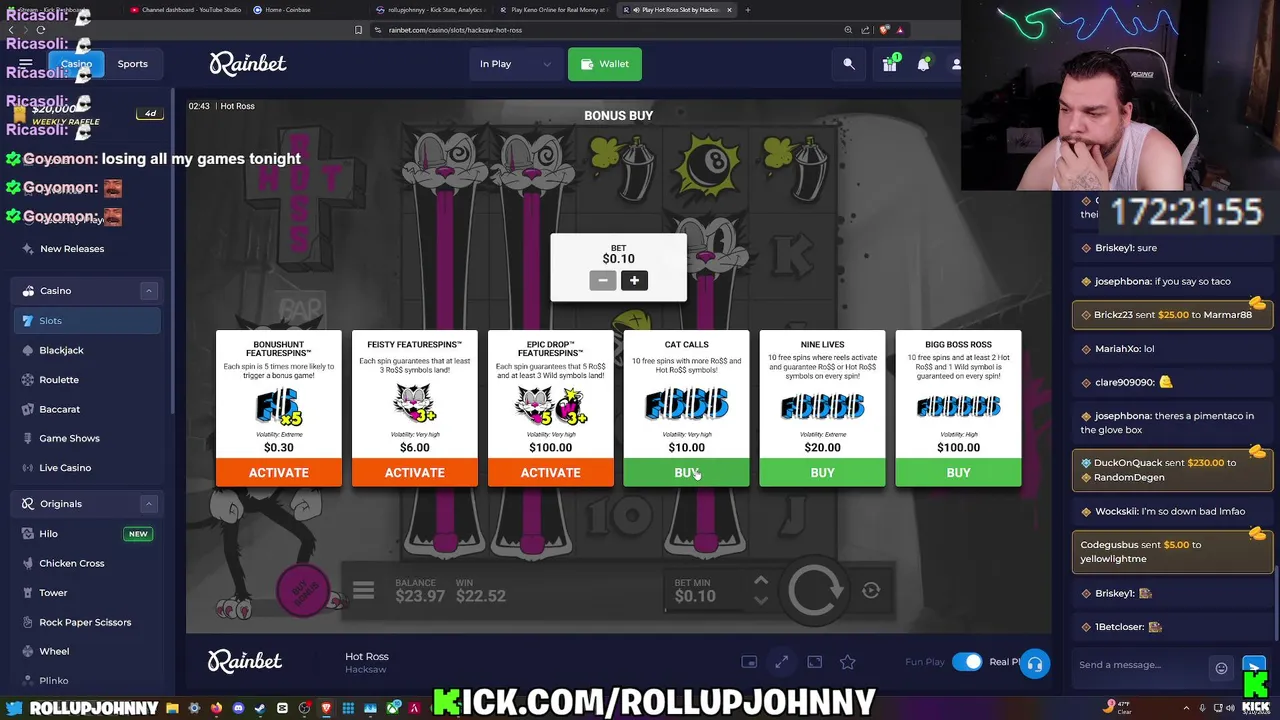Open Tower original game
Screen dimensions: 1280x720
(x=87, y=593)
